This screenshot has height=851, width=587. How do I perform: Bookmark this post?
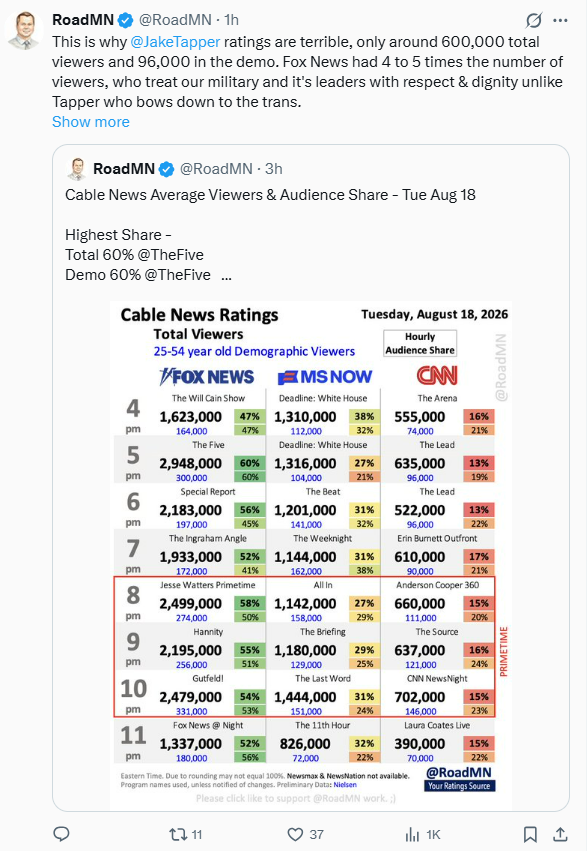pyautogui.click(x=530, y=834)
